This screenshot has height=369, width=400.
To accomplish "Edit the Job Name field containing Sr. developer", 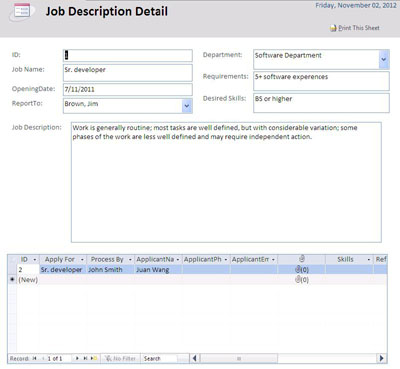I will (128, 73).
